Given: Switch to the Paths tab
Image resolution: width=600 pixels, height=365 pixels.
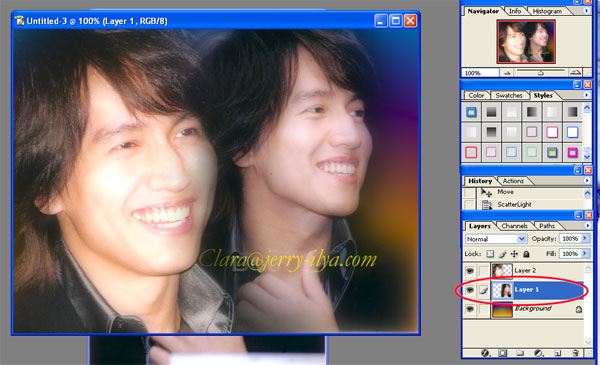Looking at the screenshot, I should click(547, 226).
